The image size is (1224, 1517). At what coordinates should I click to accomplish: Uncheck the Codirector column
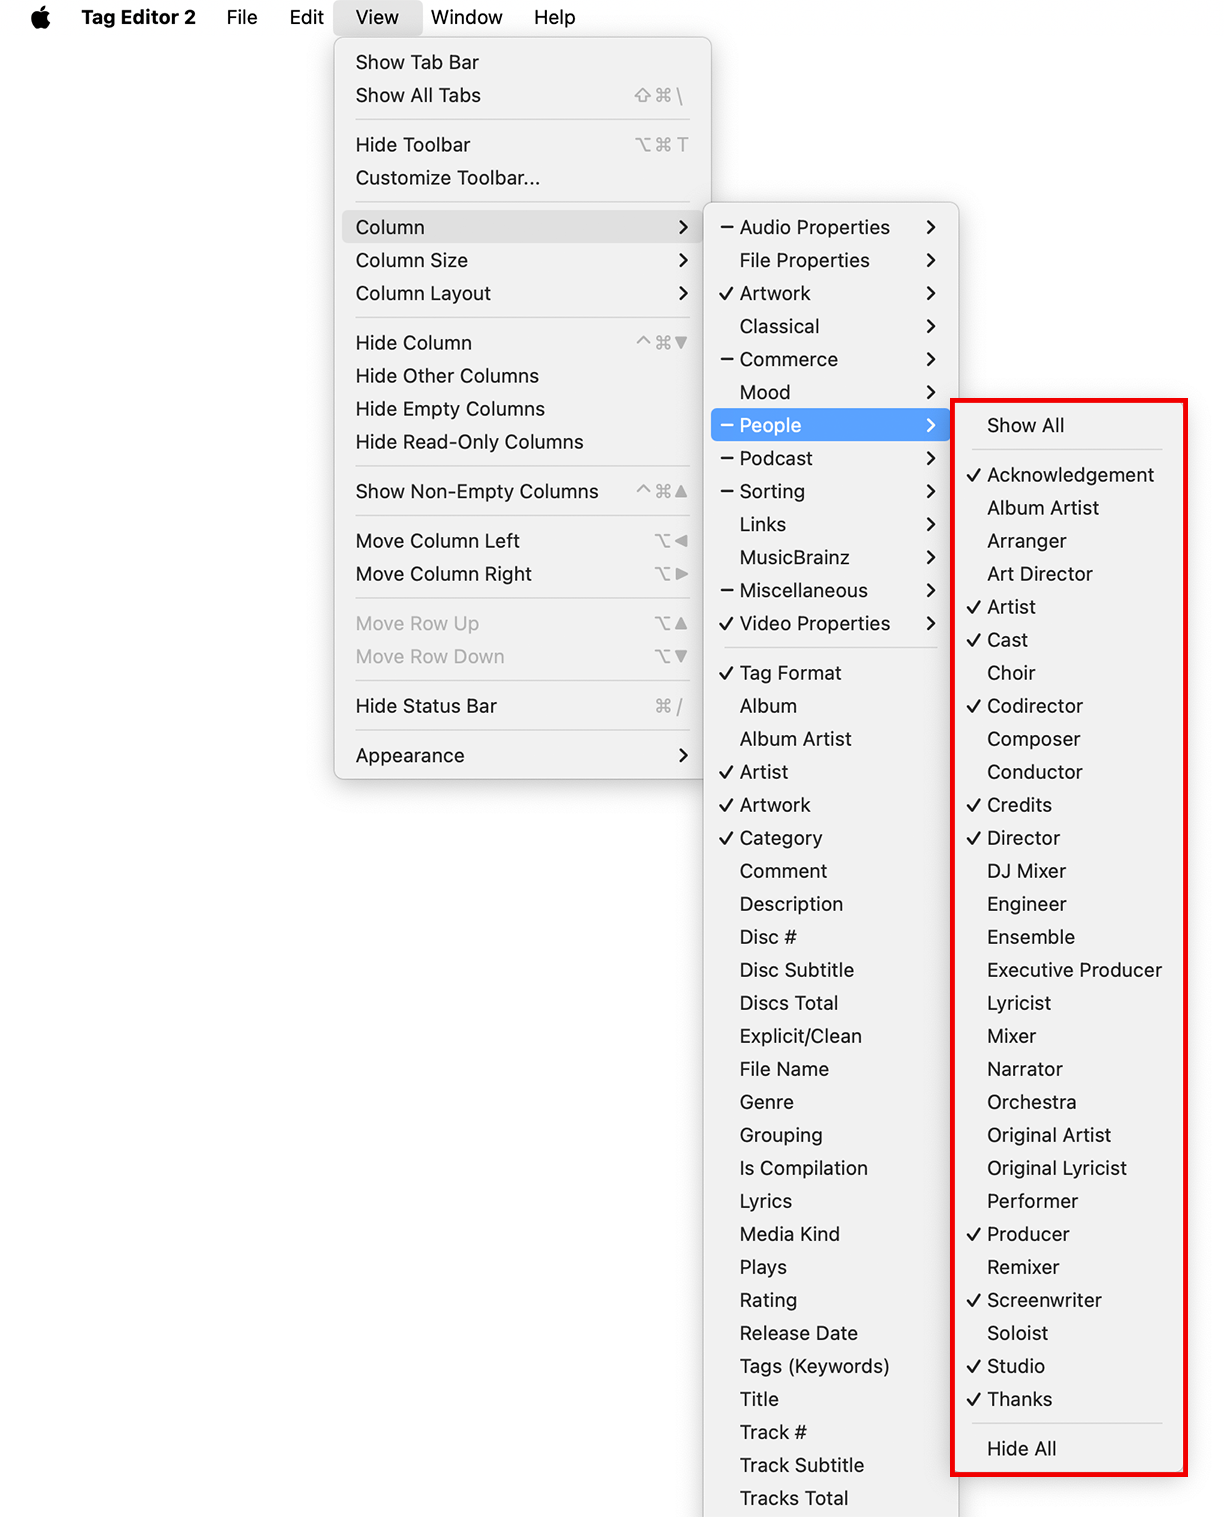pos(1069,706)
